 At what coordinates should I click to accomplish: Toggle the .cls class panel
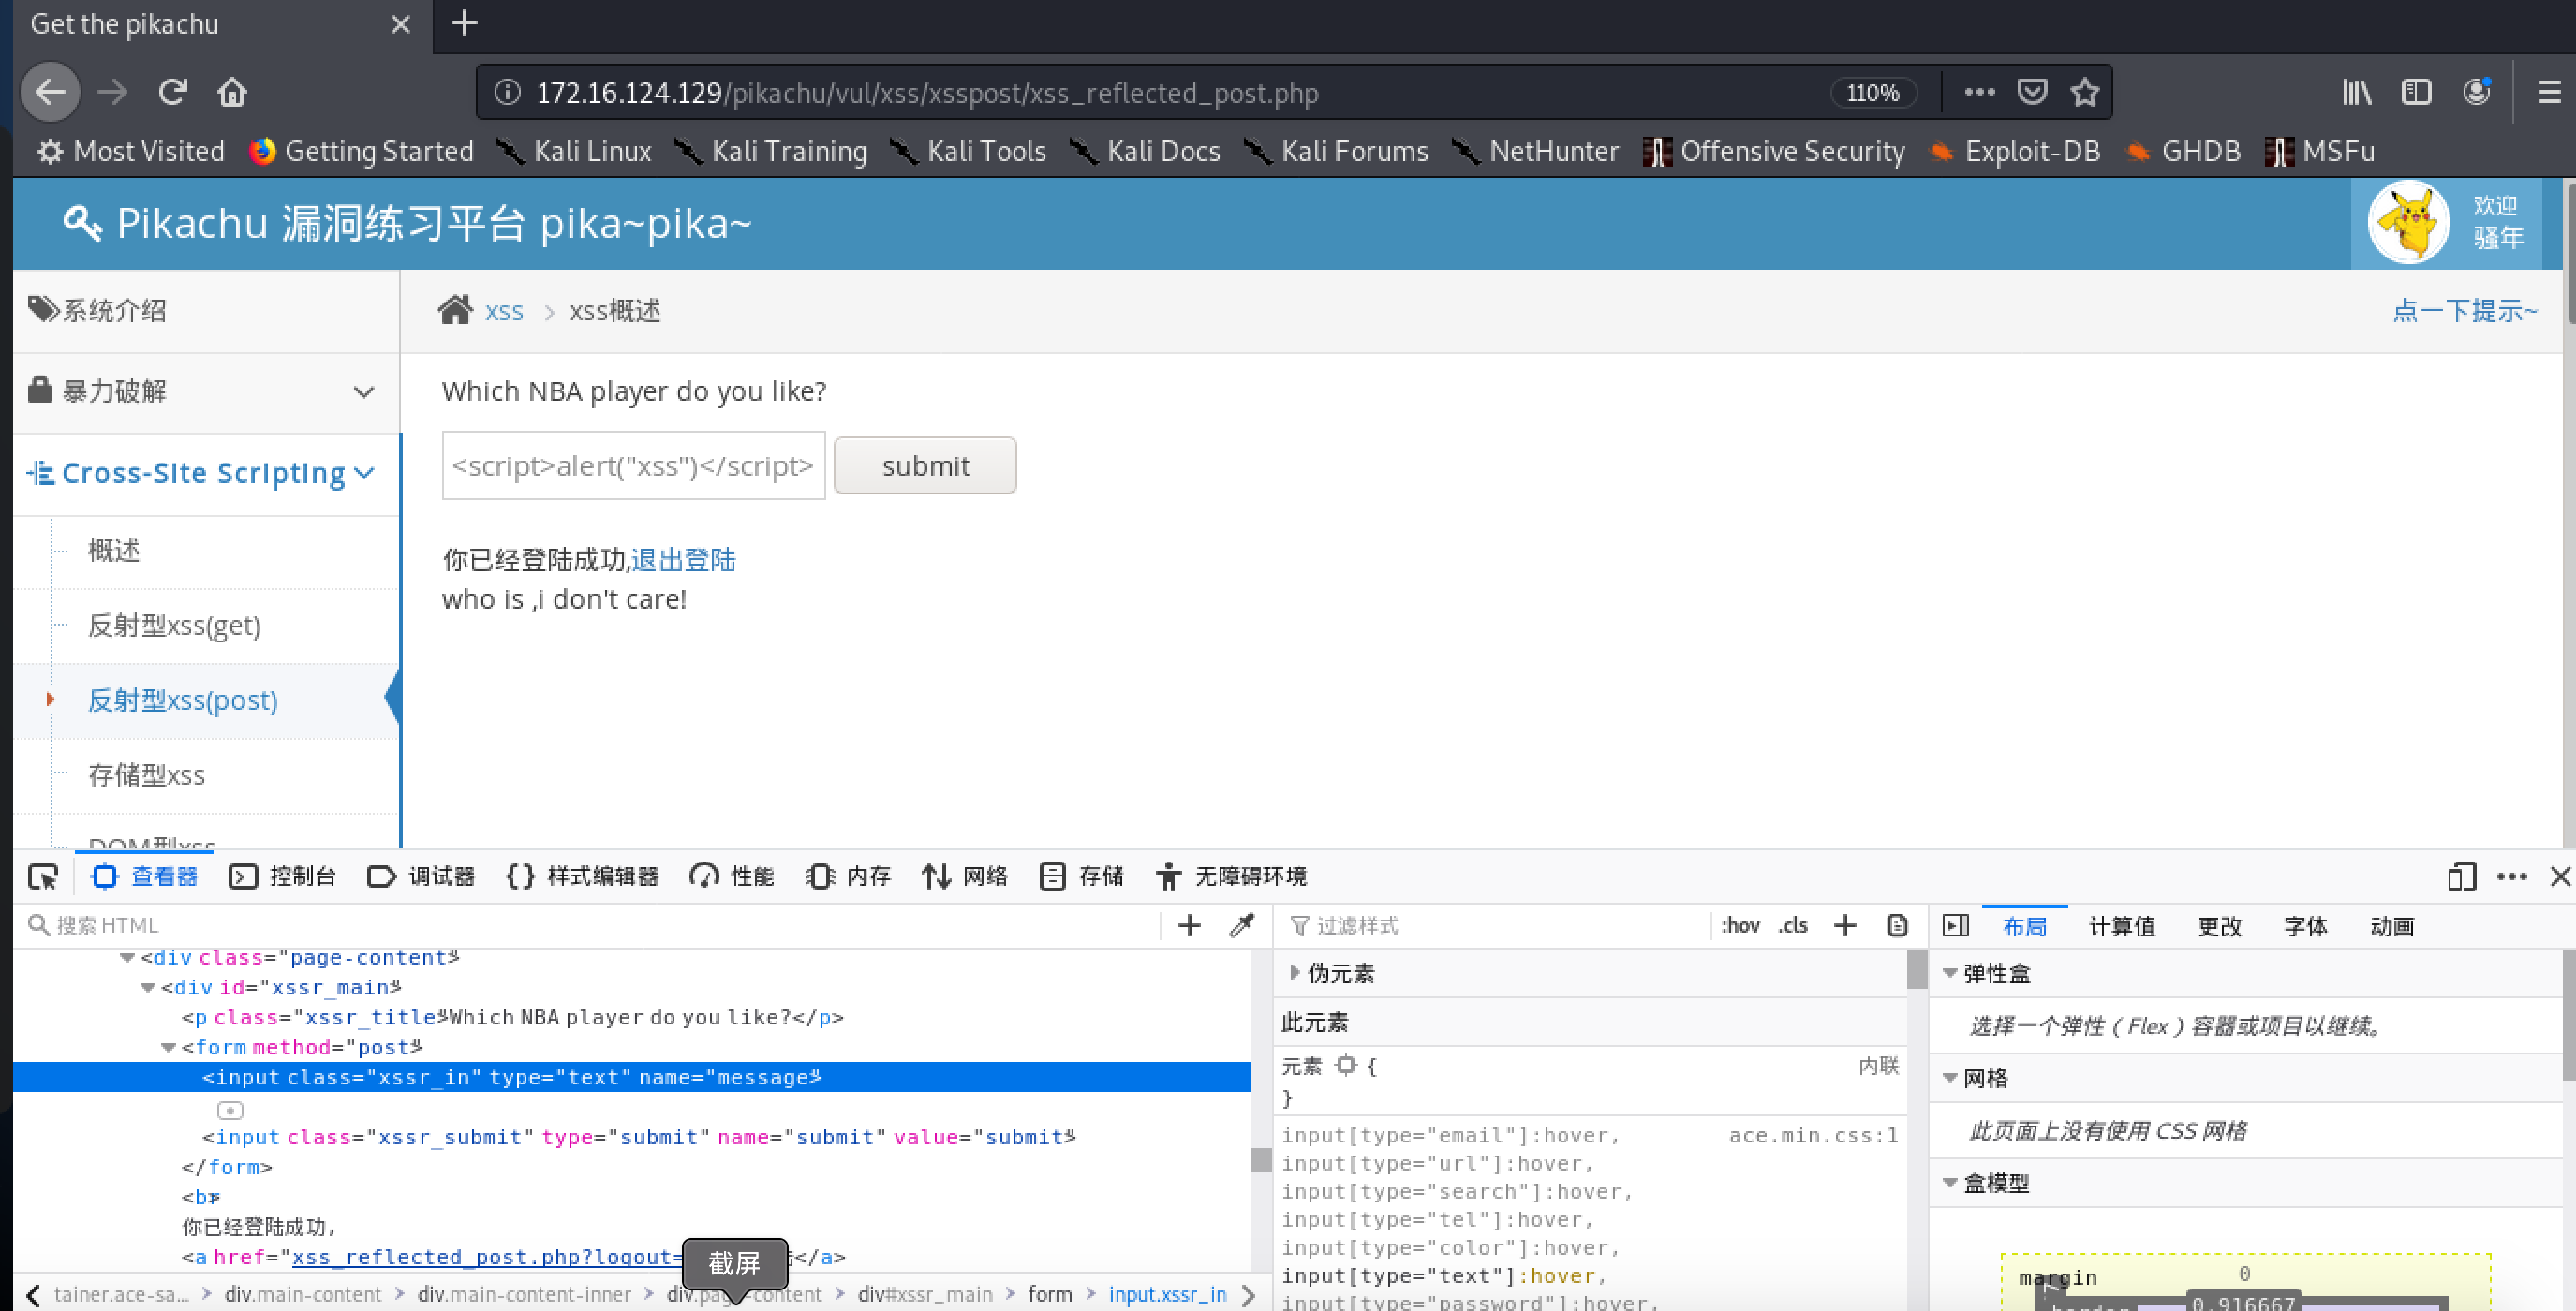[1793, 925]
